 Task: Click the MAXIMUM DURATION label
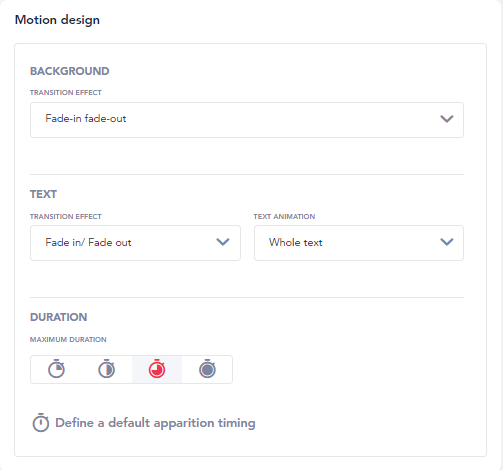pyautogui.click(x=68, y=340)
